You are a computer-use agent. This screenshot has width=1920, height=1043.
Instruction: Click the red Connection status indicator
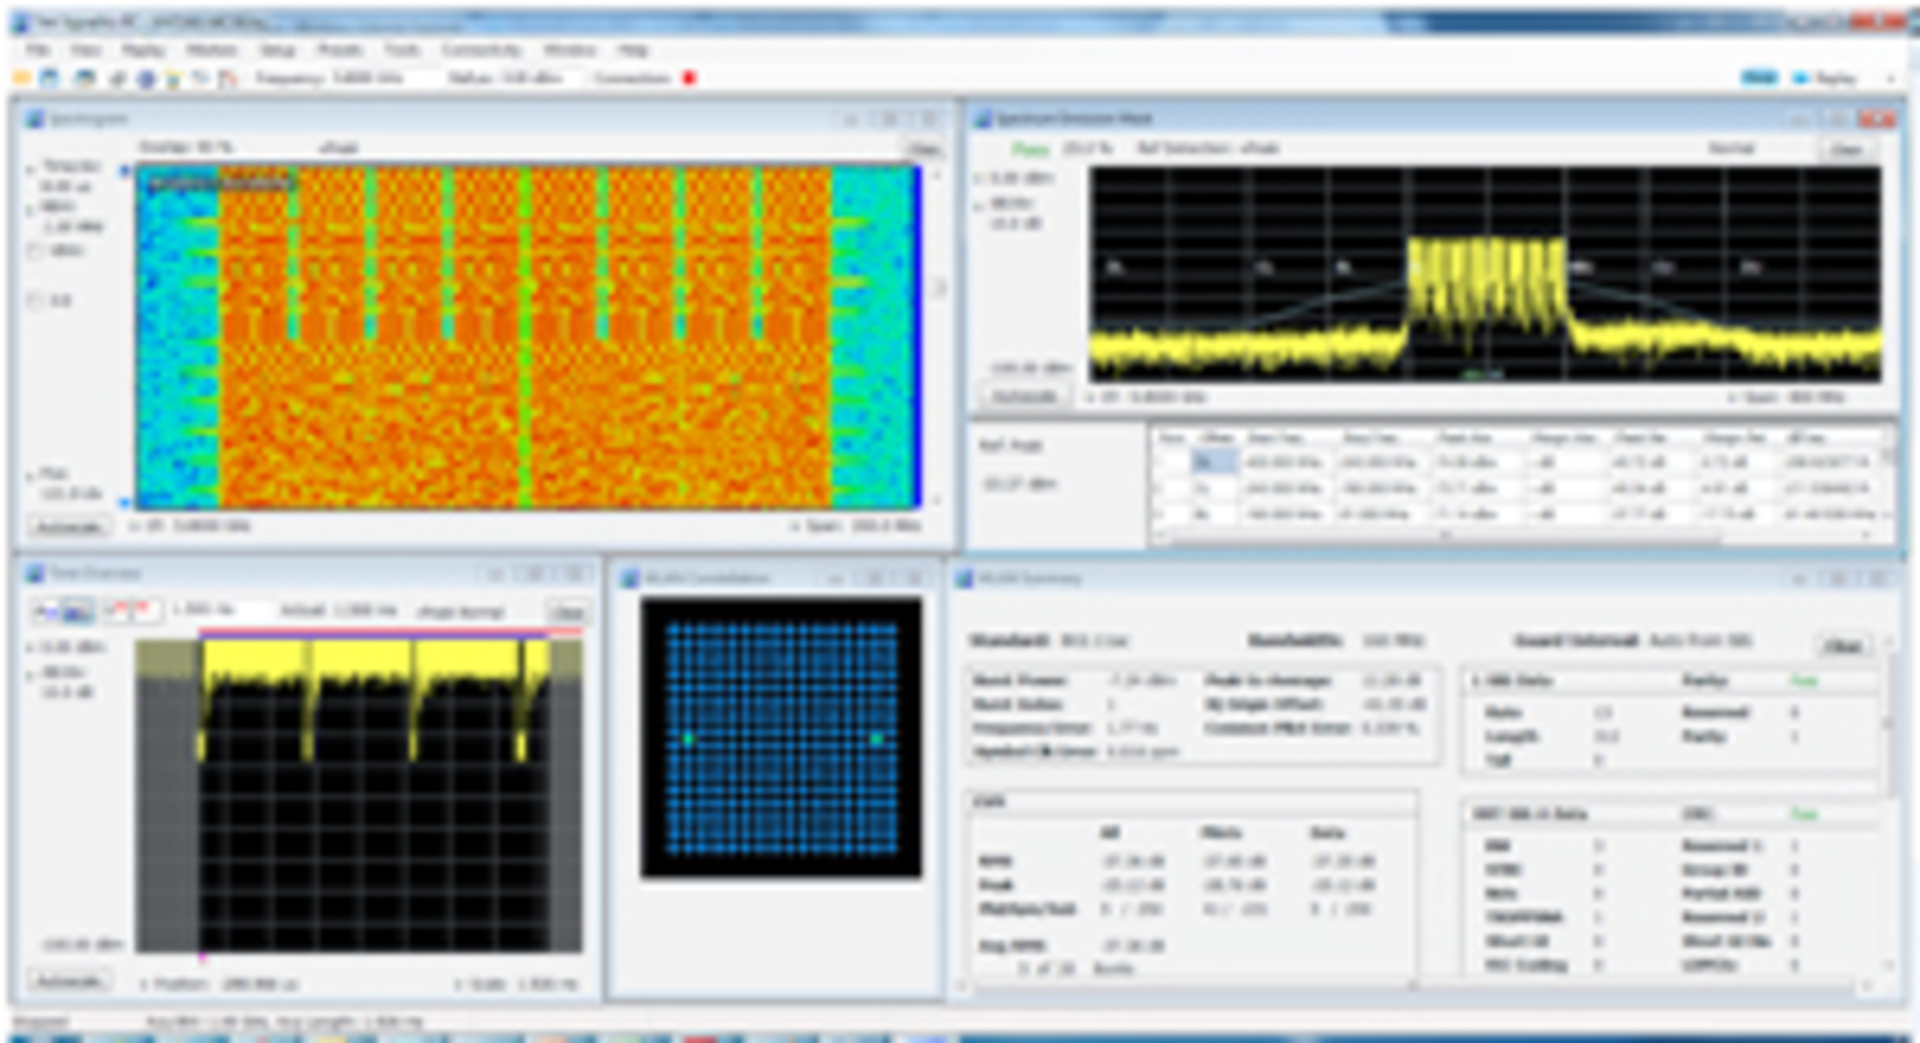[689, 78]
